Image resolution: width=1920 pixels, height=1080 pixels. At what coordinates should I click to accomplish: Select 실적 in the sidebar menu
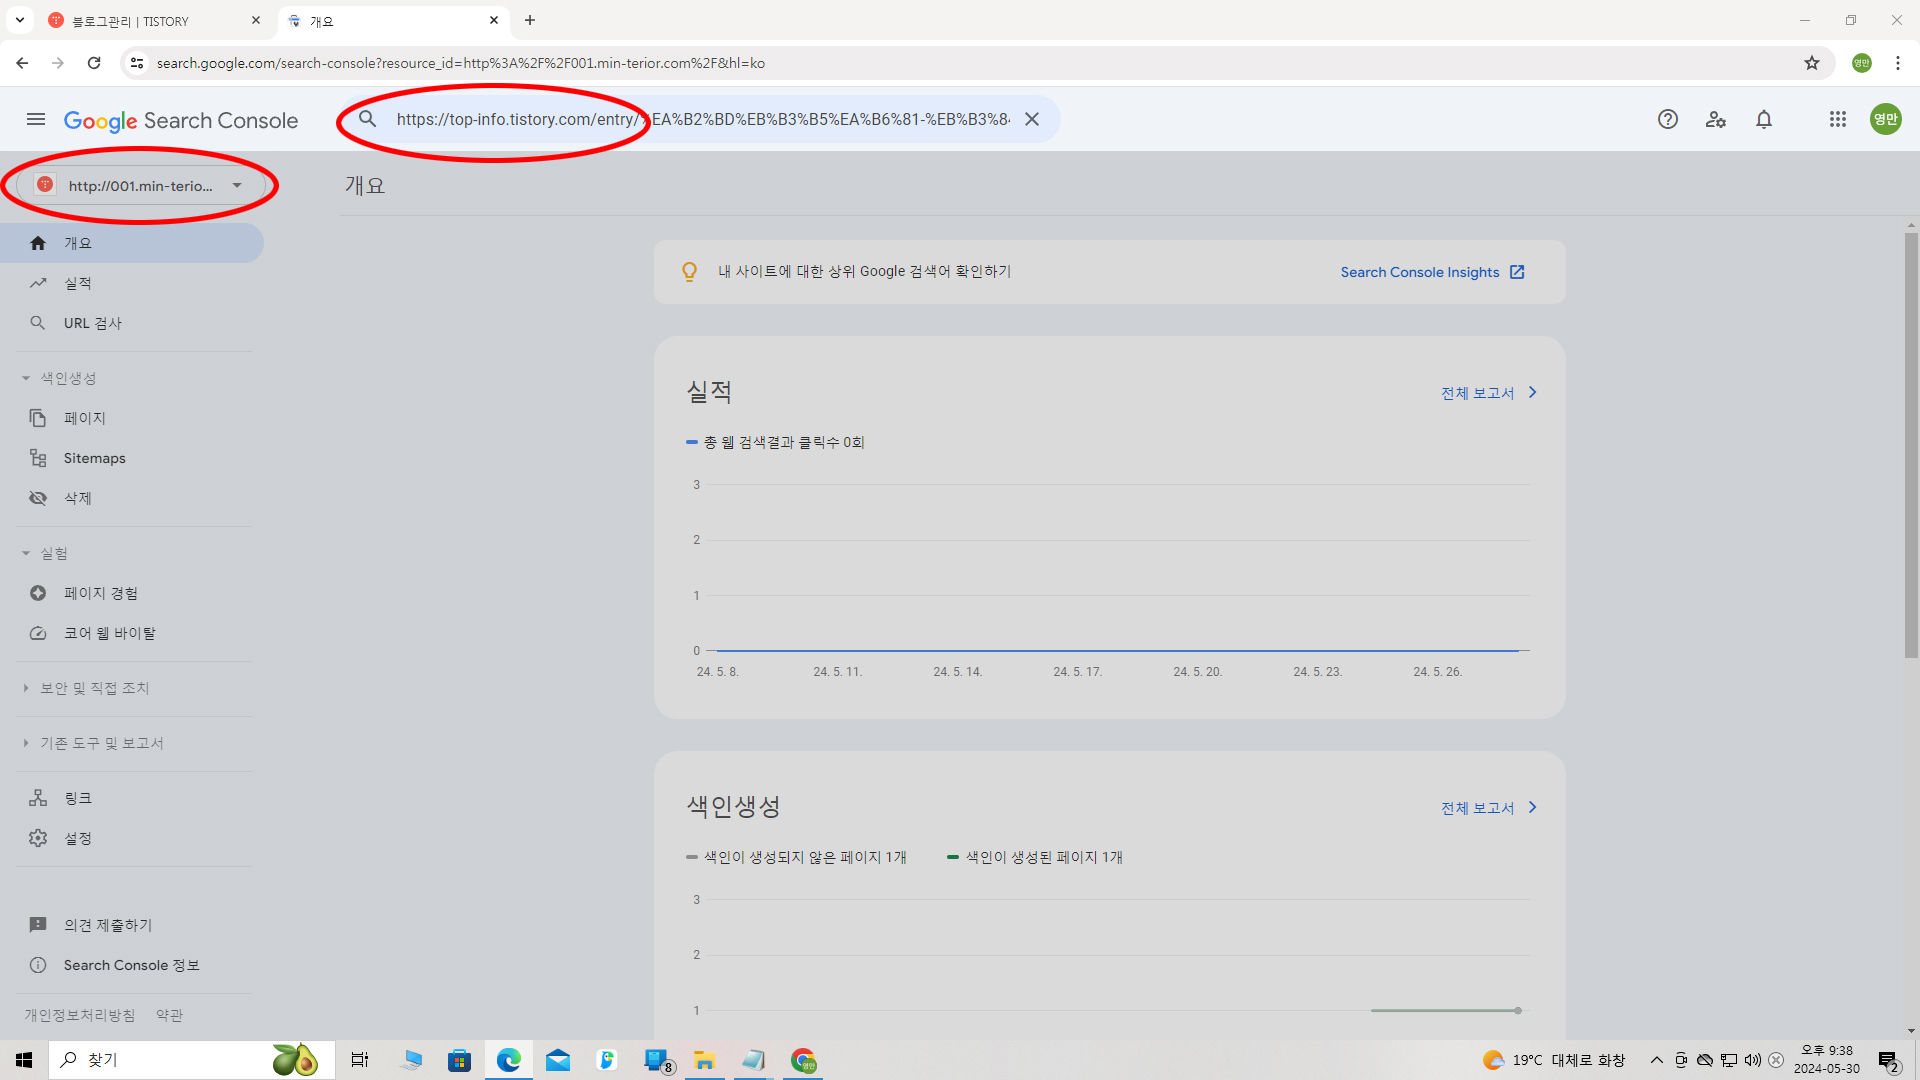[x=77, y=283]
